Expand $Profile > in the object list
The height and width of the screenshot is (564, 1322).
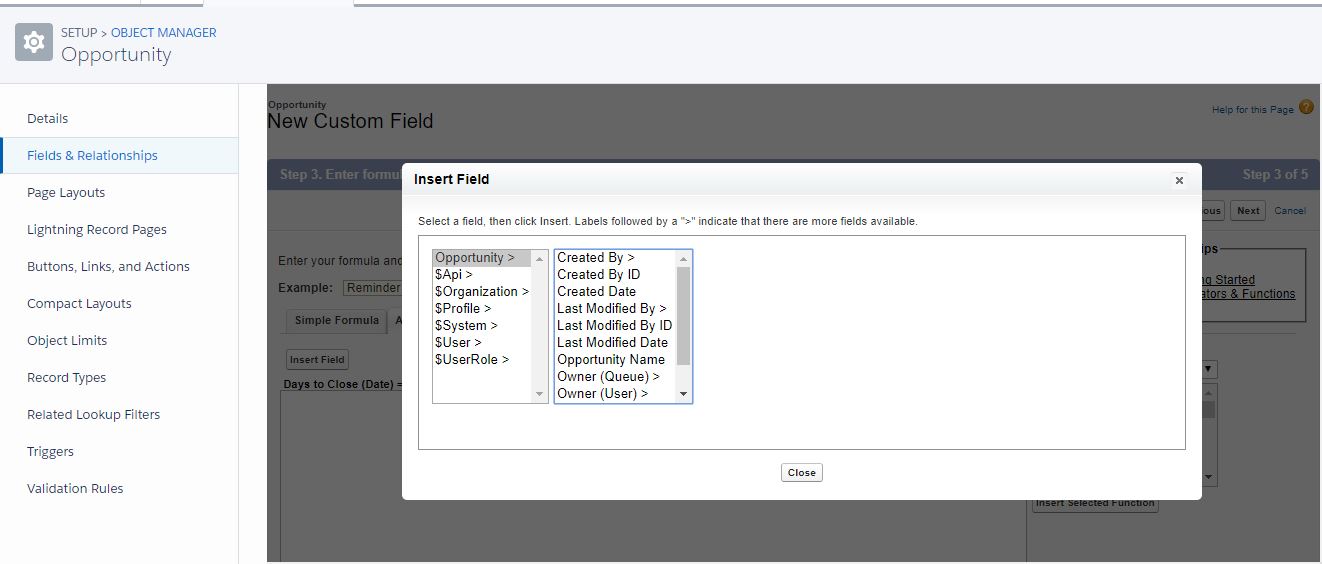click(482, 308)
